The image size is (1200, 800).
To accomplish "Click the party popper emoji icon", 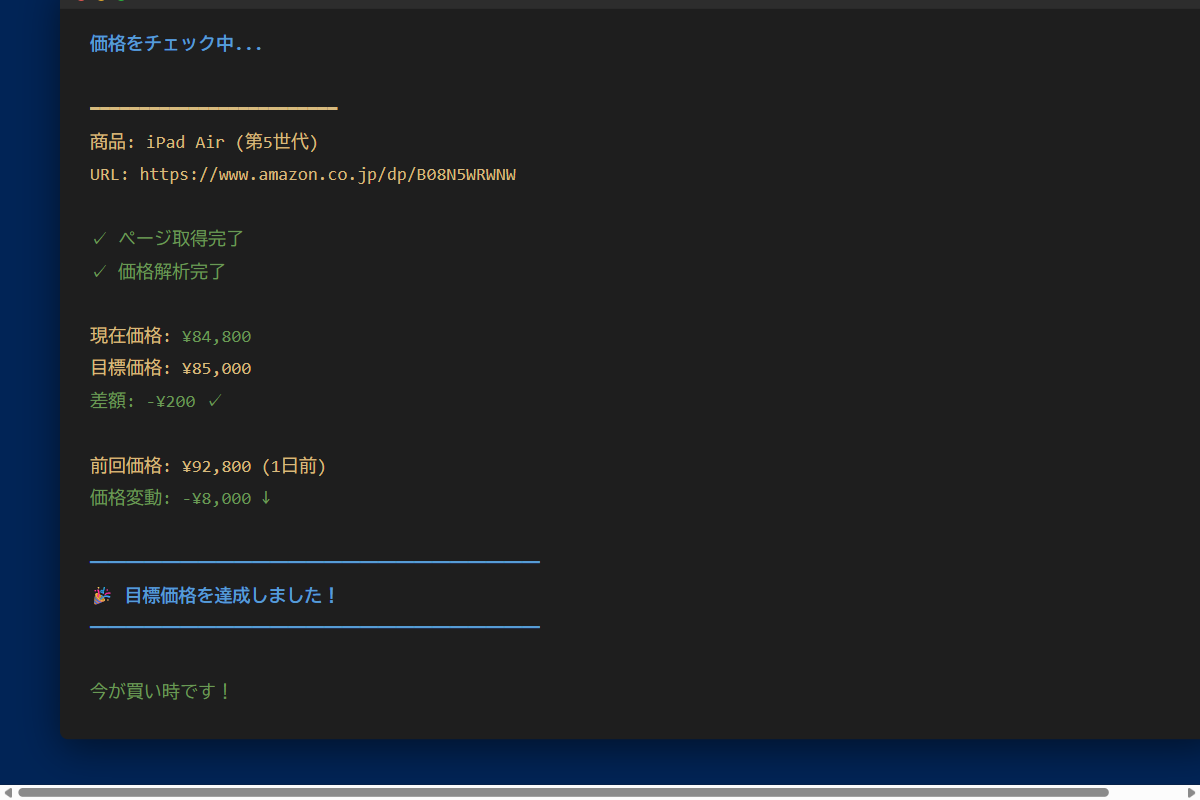I will tap(101, 596).
